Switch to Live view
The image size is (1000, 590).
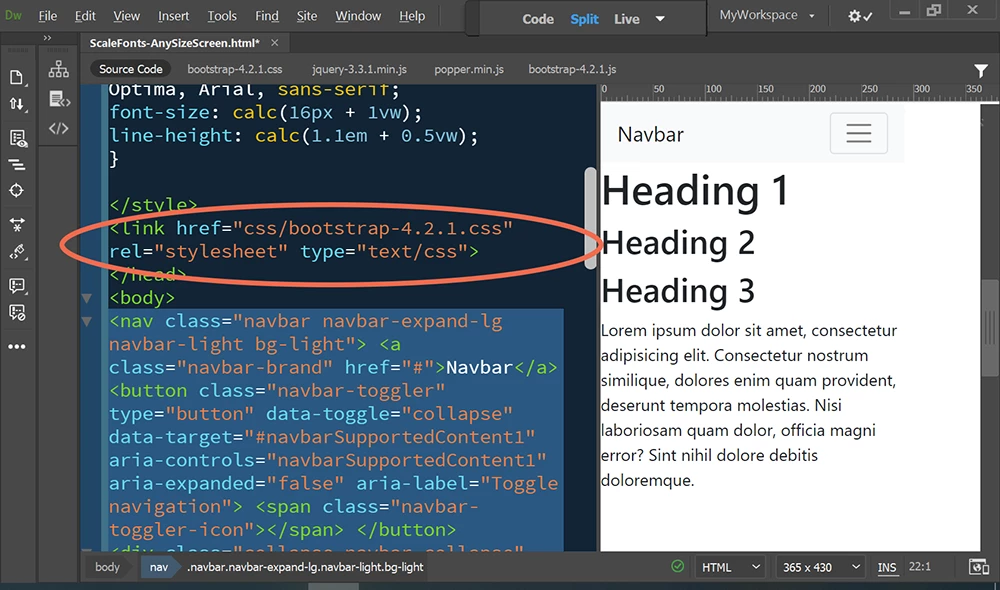coord(626,19)
